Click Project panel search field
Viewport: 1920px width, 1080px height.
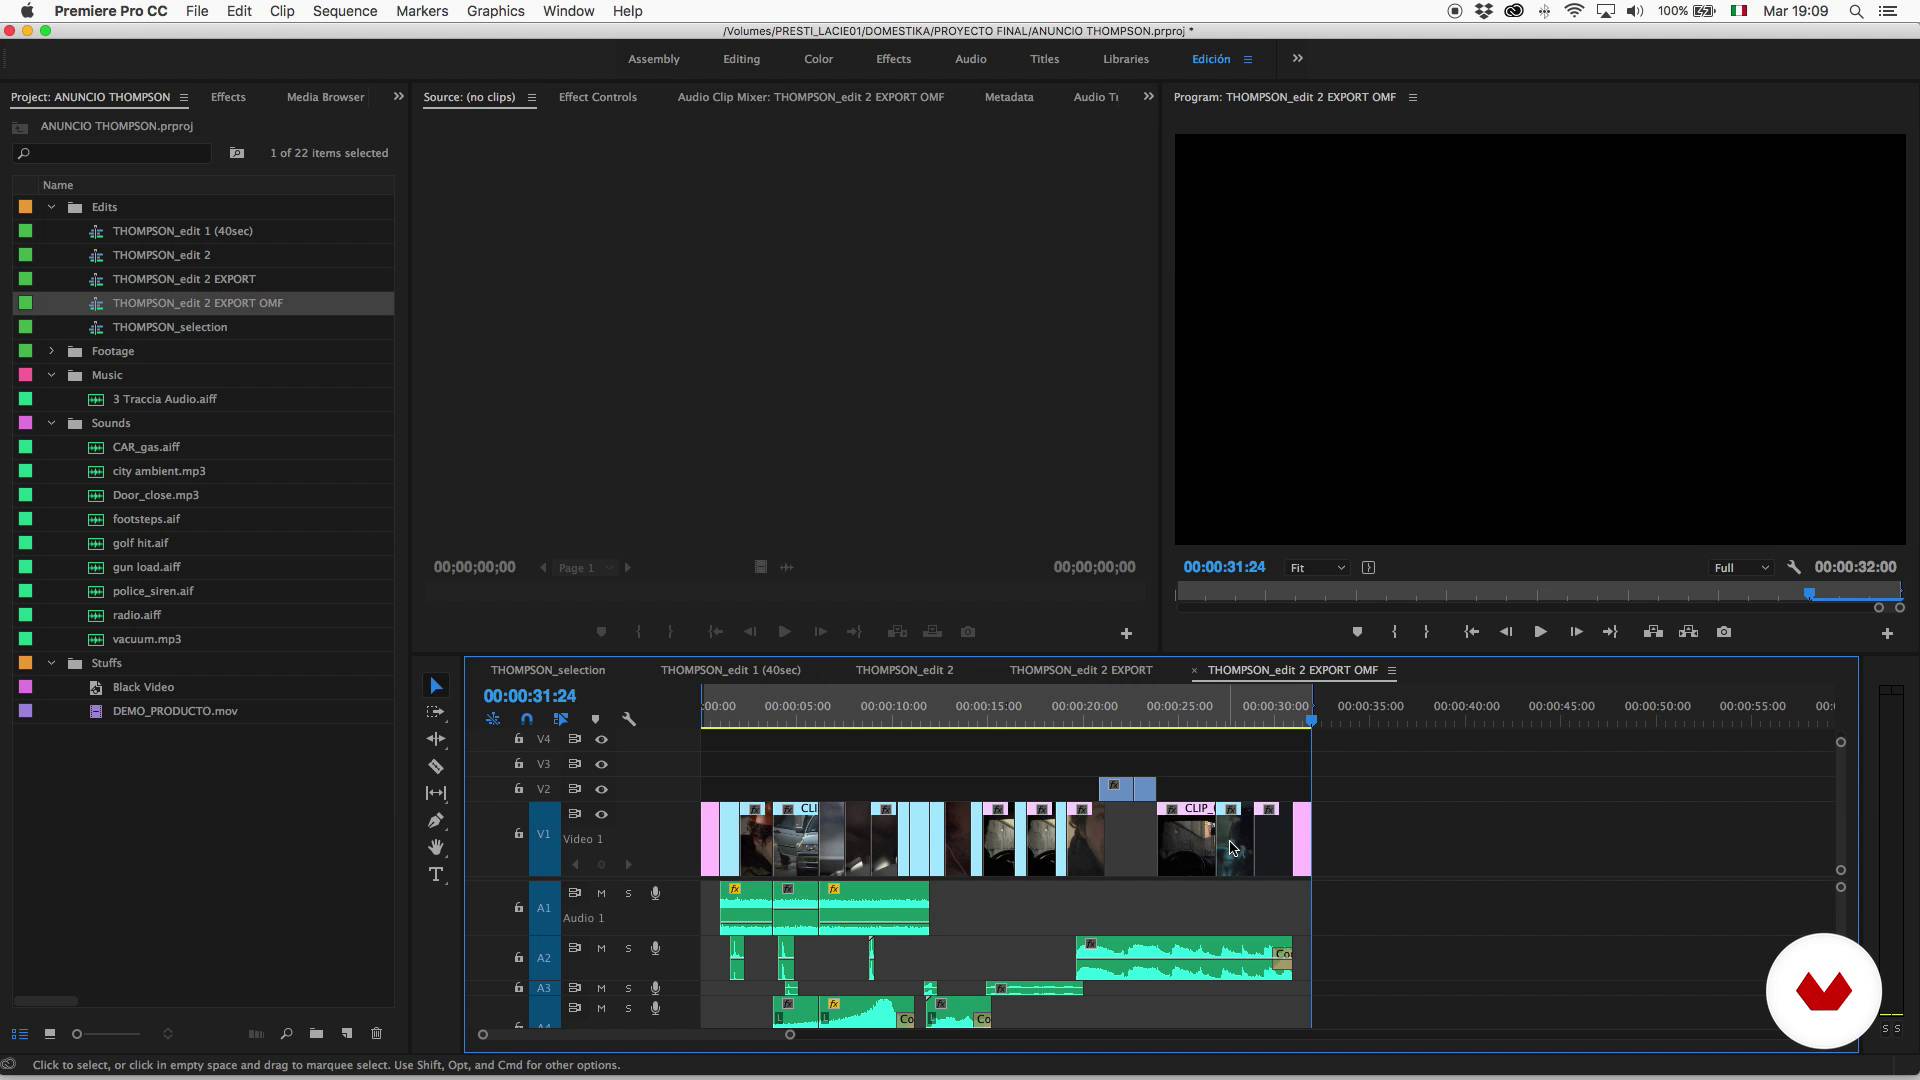(x=112, y=153)
